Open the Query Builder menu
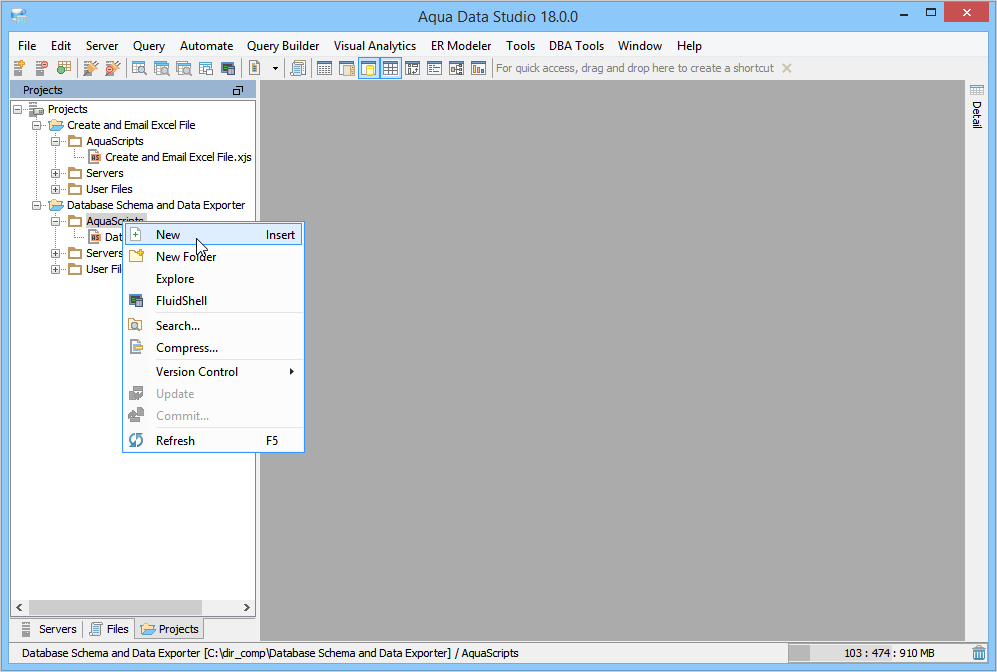The width and height of the screenshot is (997, 672). coord(283,46)
